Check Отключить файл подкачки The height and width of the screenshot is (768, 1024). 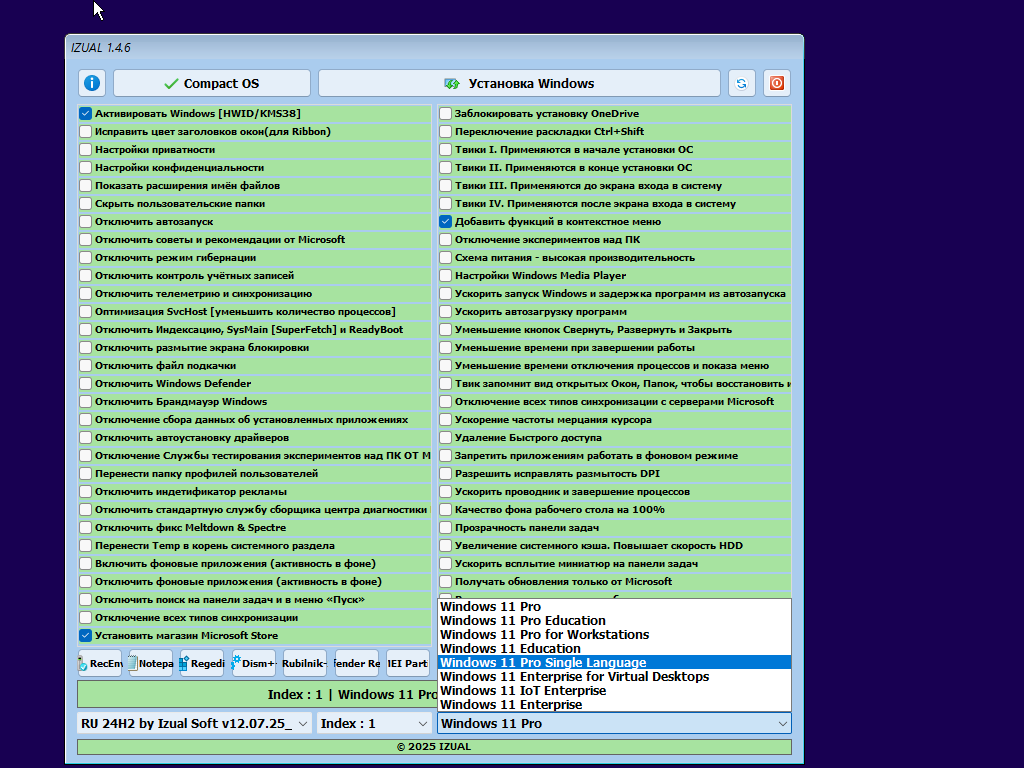point(86,366)
